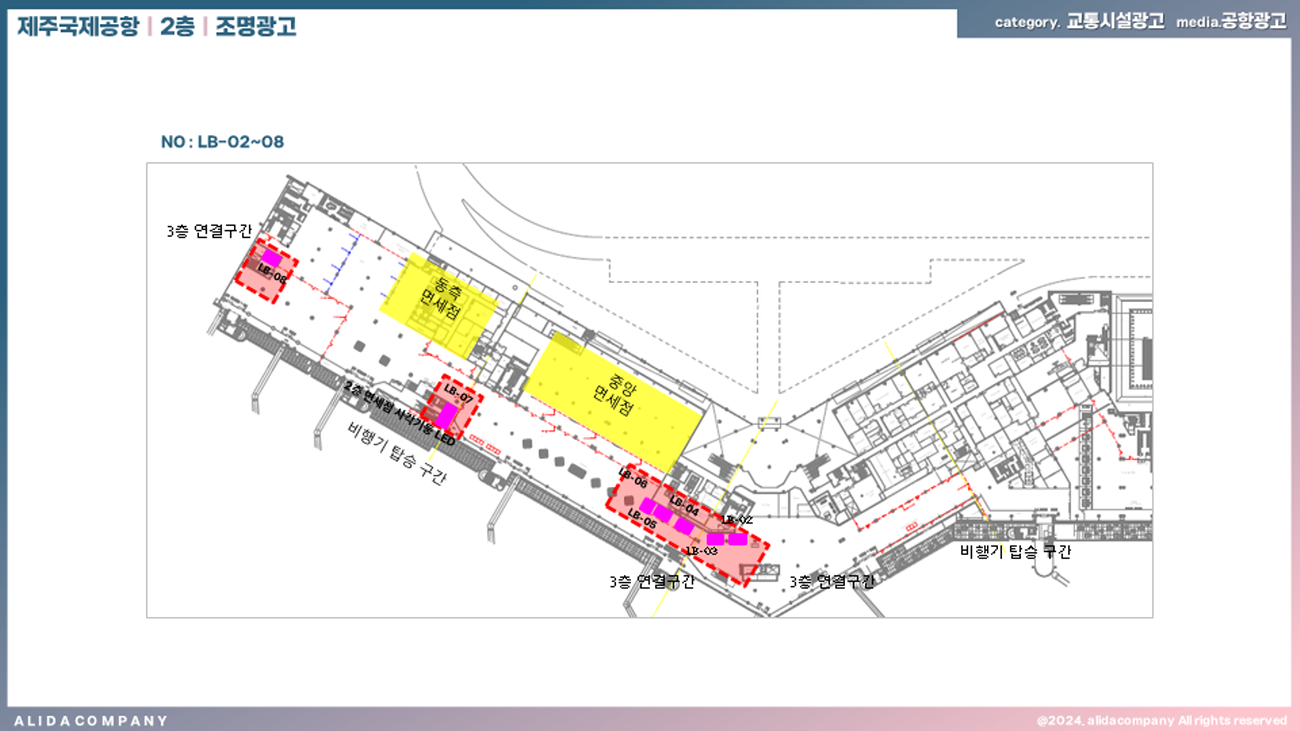Click the magenta marker inside the LB-08 zone
The height and width of the screenshot is (731, 1300).
[x=270, y=258]
